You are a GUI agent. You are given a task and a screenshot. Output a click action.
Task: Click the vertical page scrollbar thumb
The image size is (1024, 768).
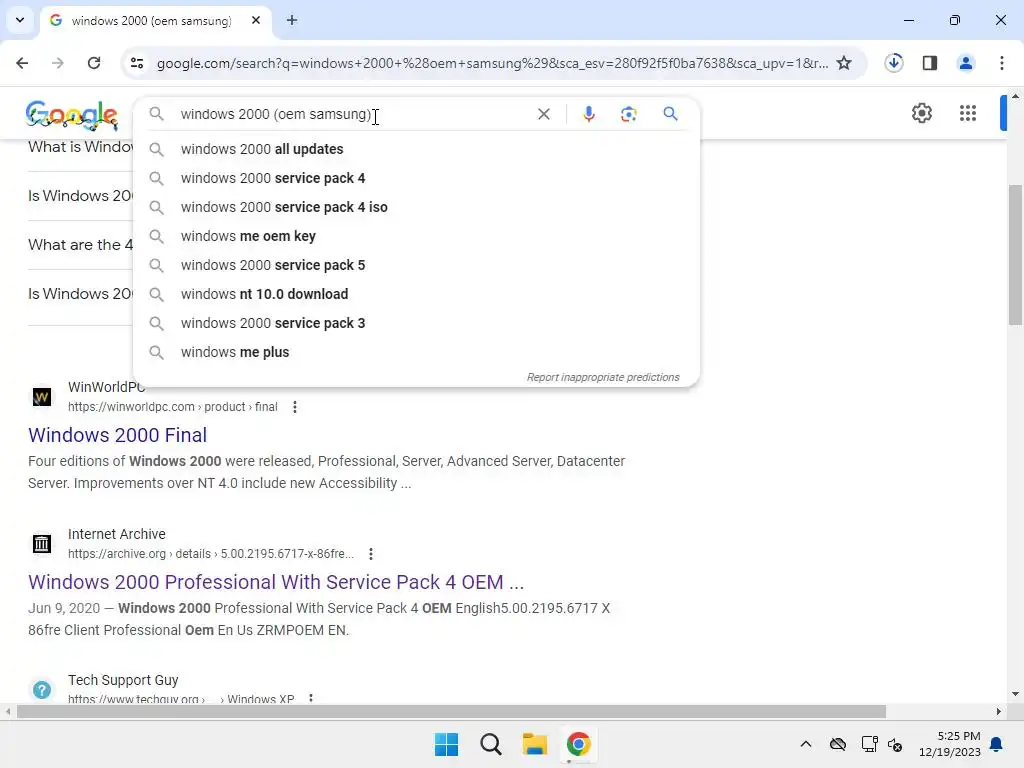click(x=1015, y=254)
